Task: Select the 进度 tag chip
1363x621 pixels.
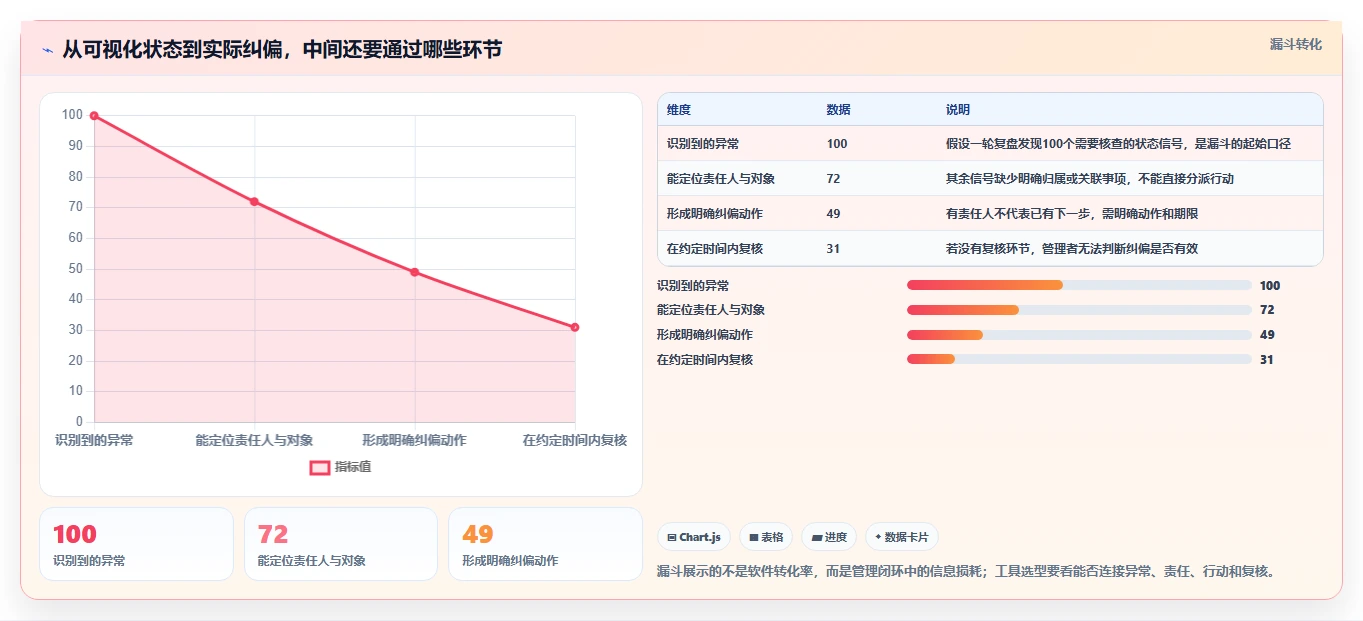Action: coord(829,537)
